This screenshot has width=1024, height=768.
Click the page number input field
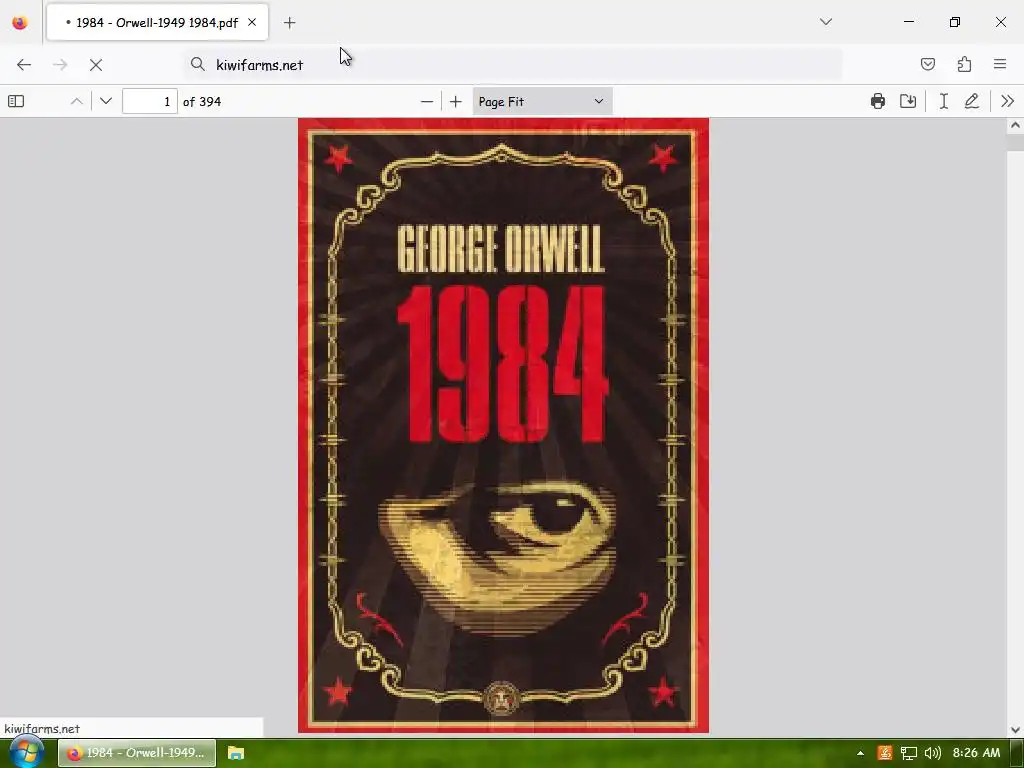[x=150, y=101]
